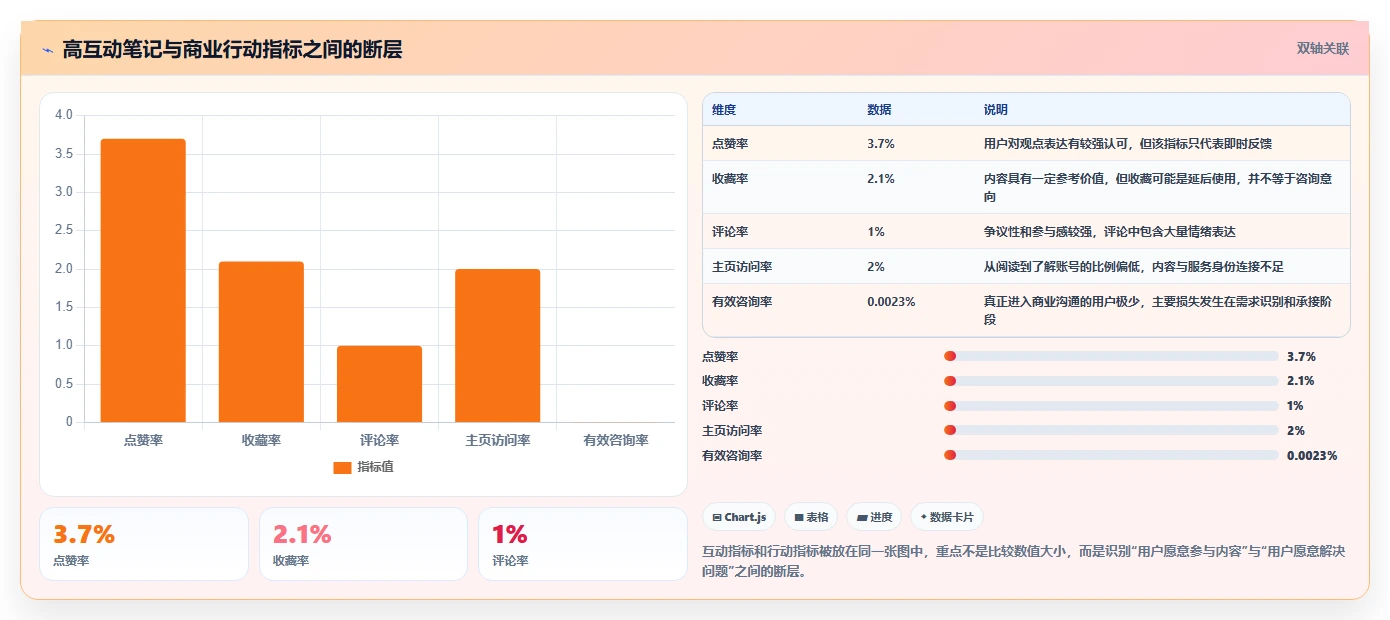
Task: Click the 双轴关联 label in the header
Action: point(1323,49)
